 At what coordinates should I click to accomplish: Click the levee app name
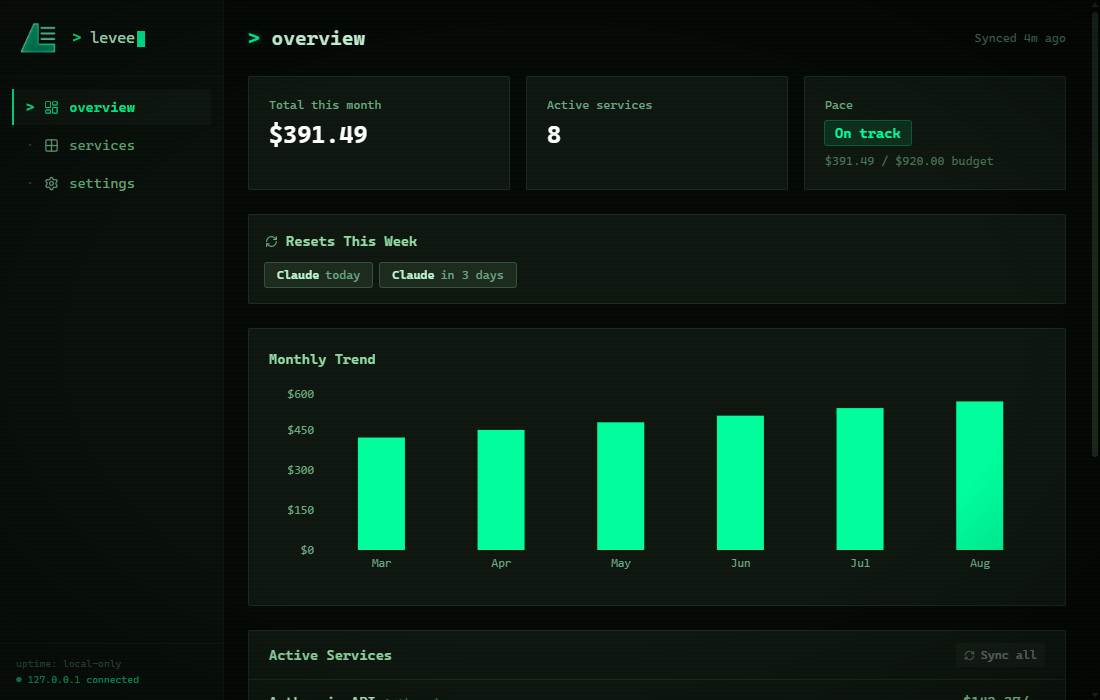[112, 38]
